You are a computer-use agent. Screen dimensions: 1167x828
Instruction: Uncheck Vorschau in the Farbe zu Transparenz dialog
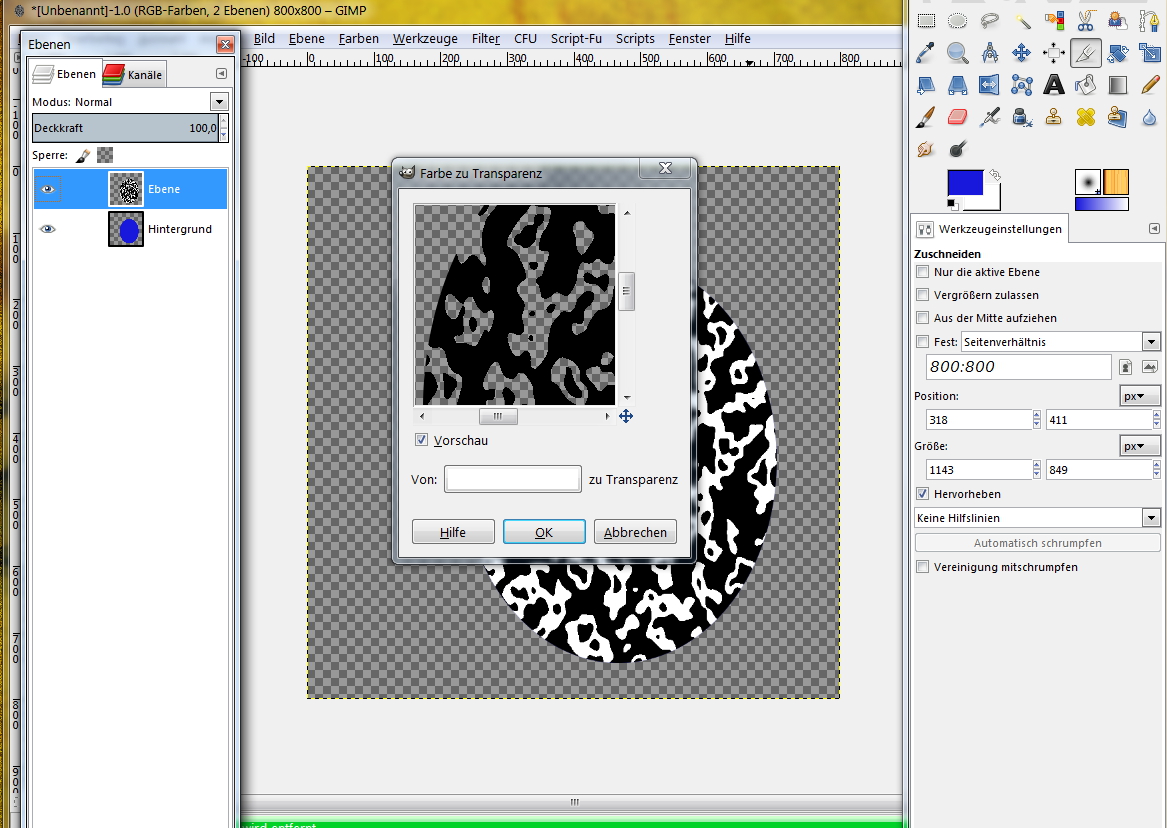tap(421, 440)
